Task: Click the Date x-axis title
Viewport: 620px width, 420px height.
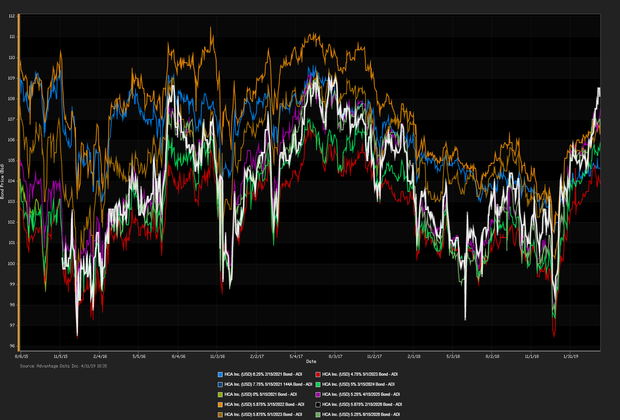Action: [x=311, y=361]
